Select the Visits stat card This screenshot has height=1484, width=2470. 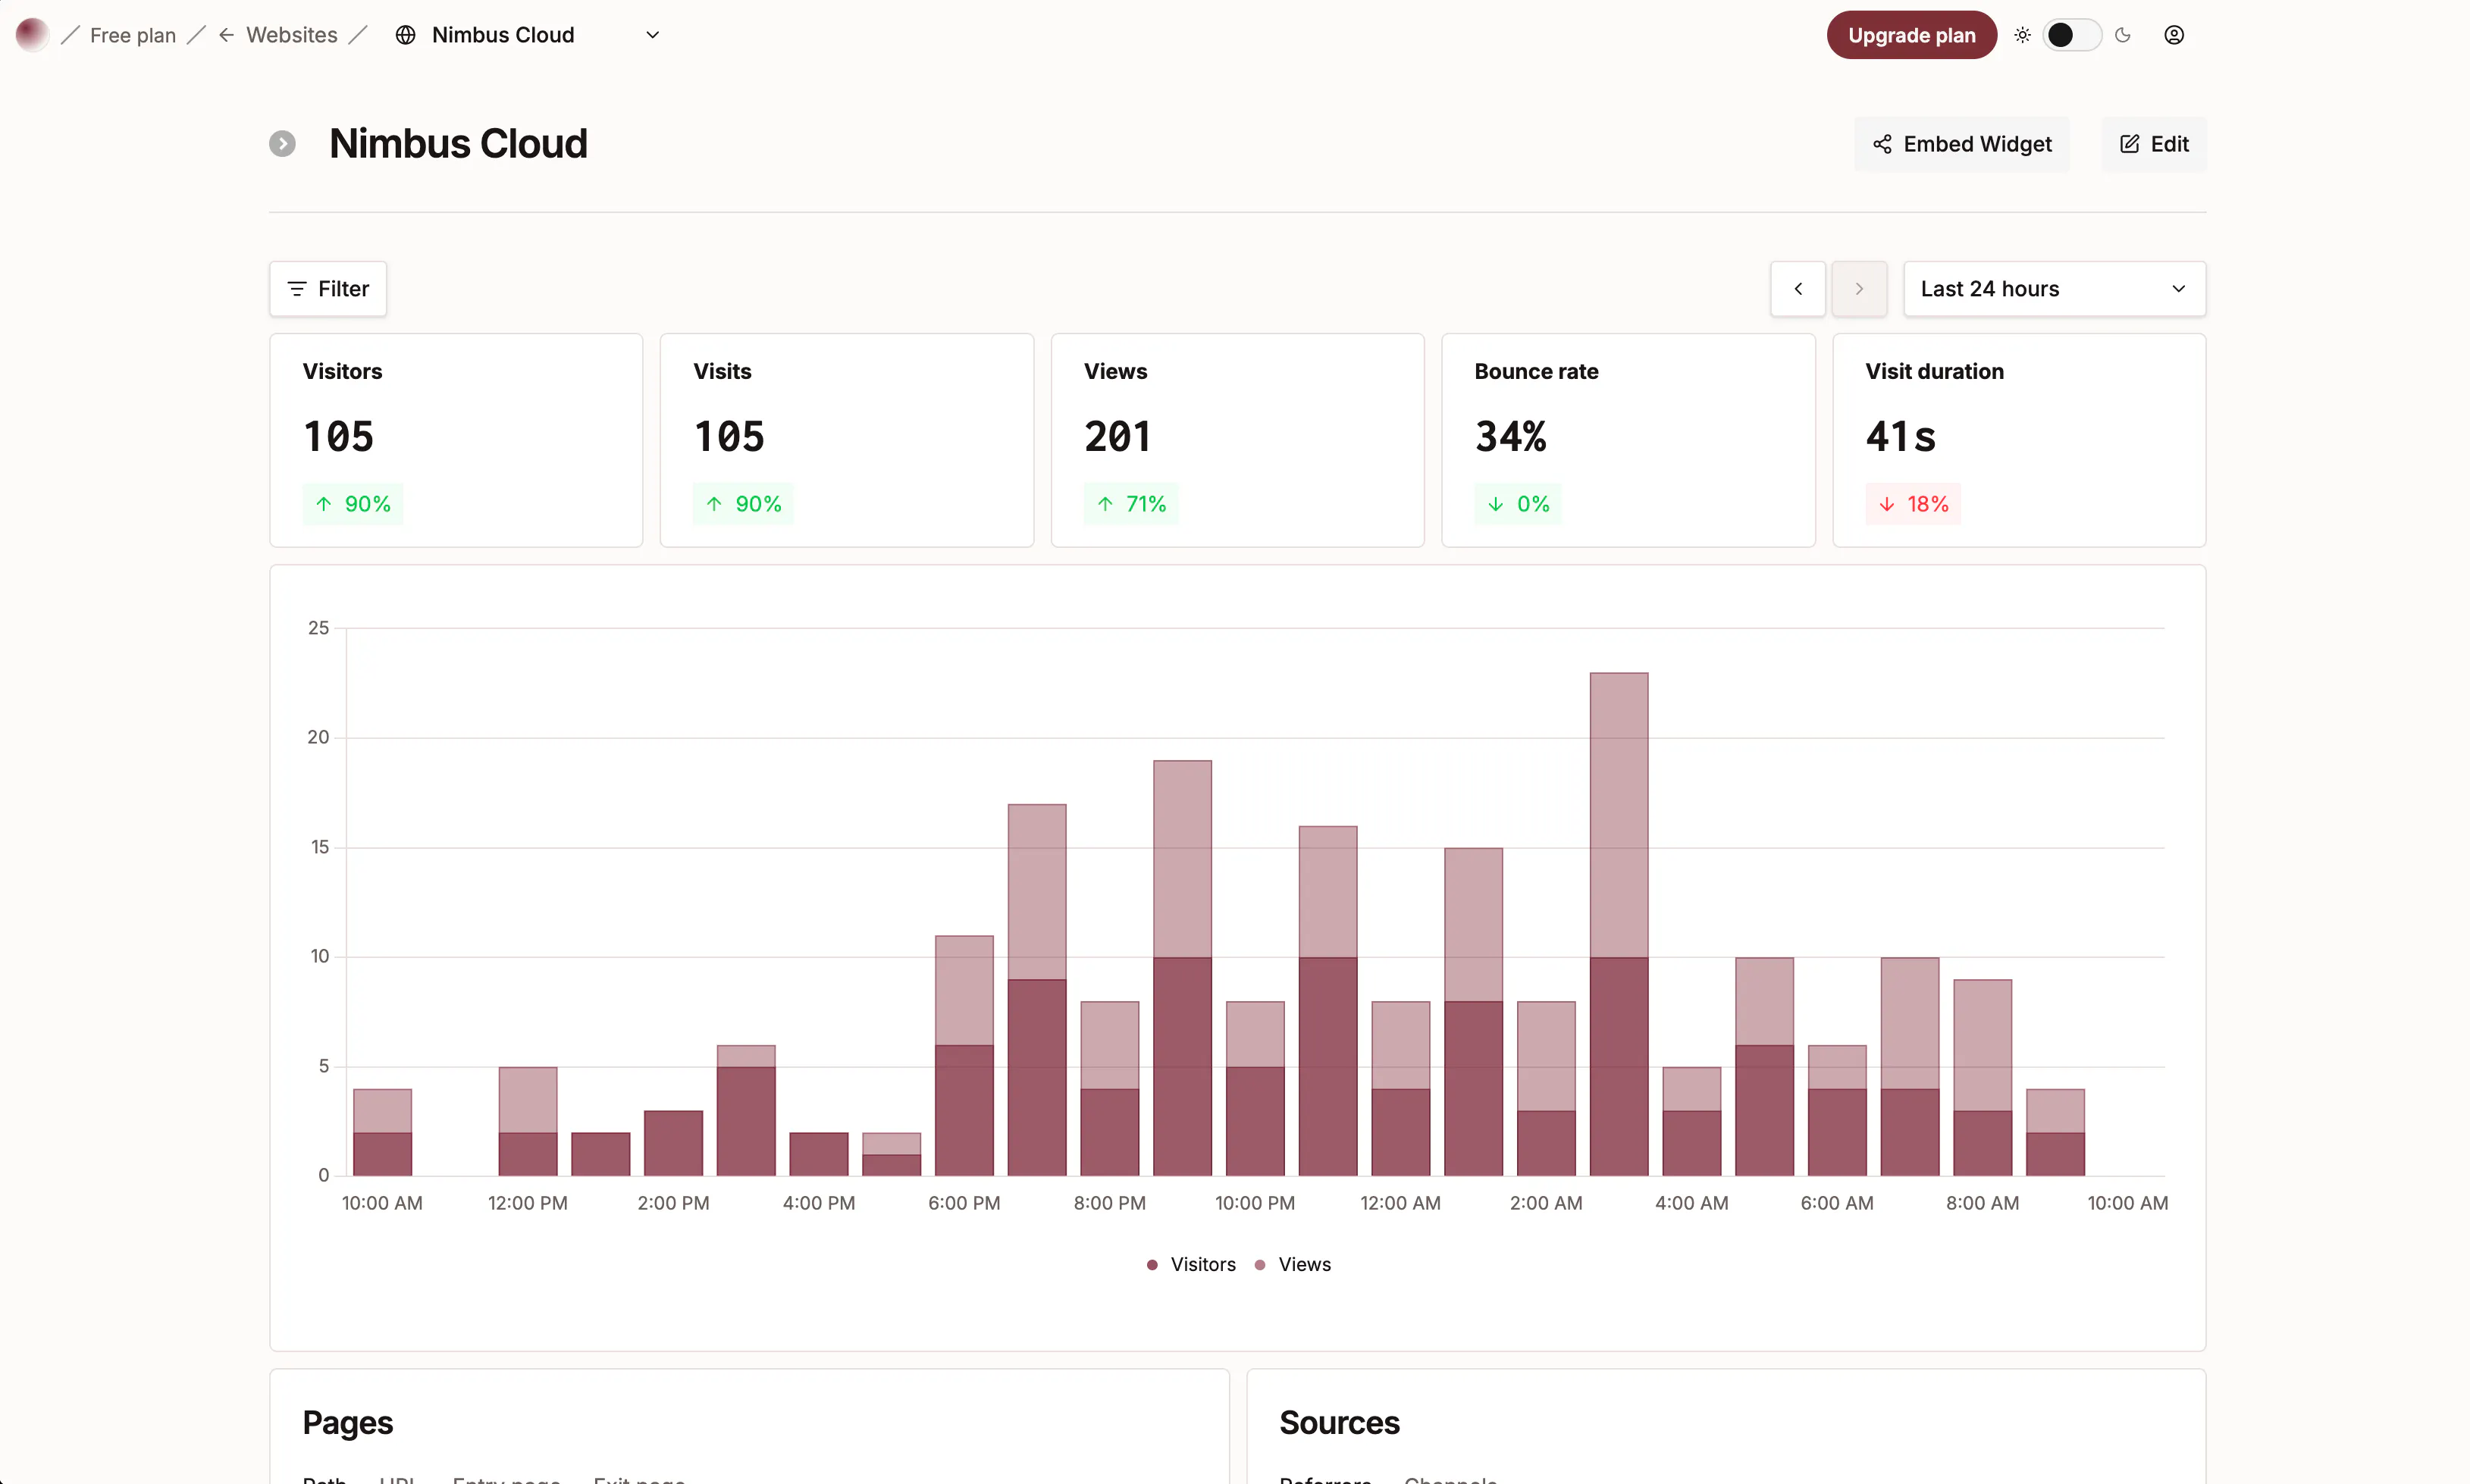(847, 440)
